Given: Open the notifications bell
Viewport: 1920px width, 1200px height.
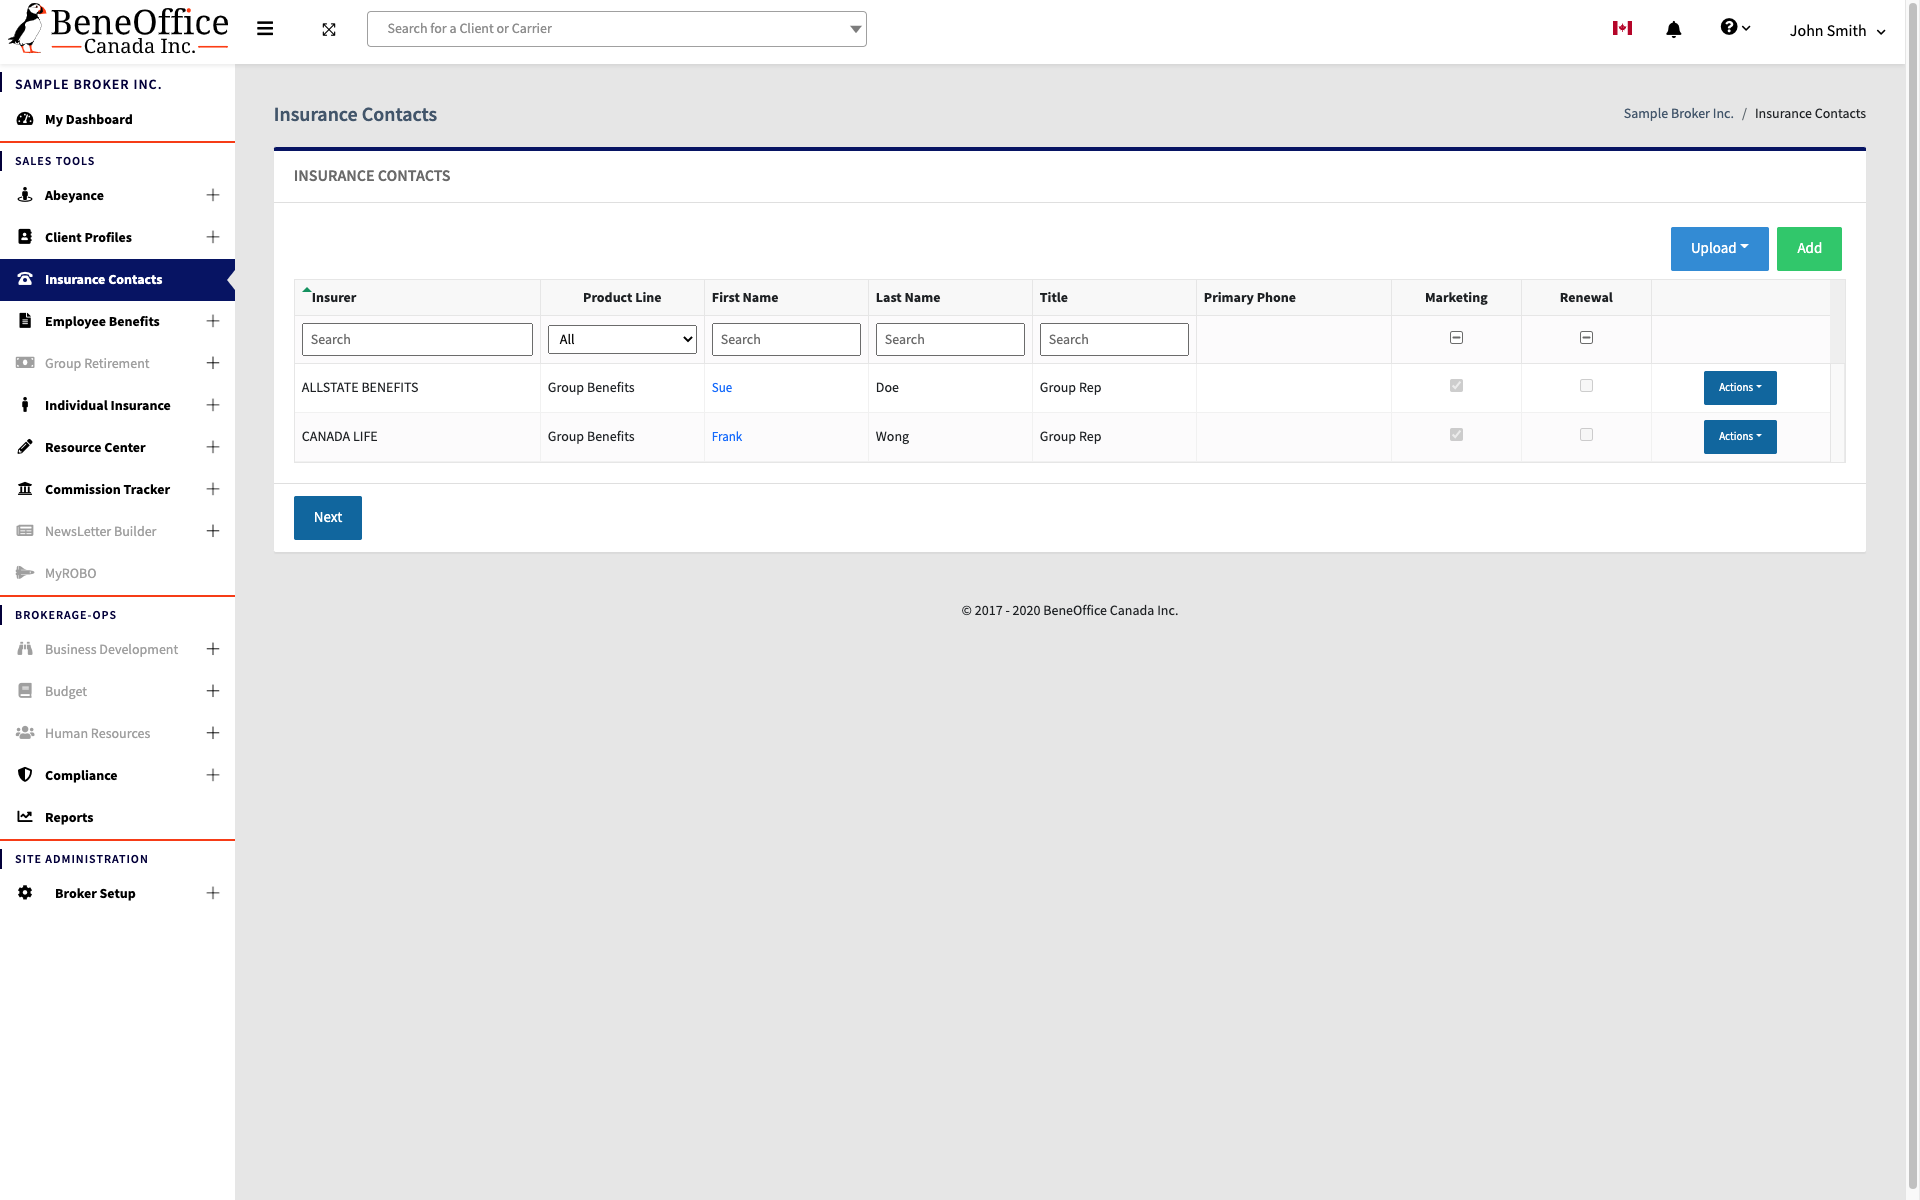Looking at the screenshot, I should (1673, 30).
